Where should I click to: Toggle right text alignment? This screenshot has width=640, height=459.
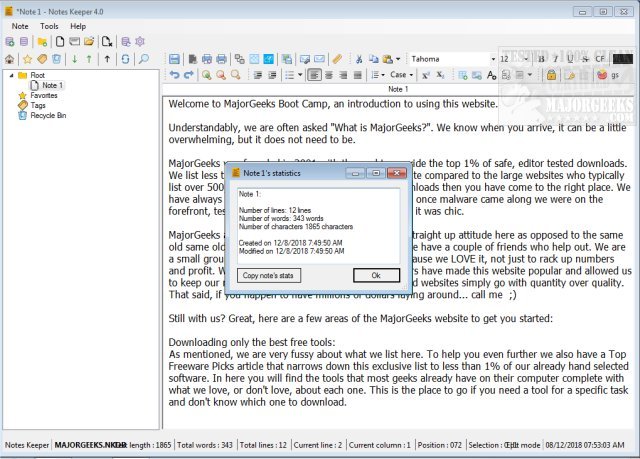(x=343, y=75)
